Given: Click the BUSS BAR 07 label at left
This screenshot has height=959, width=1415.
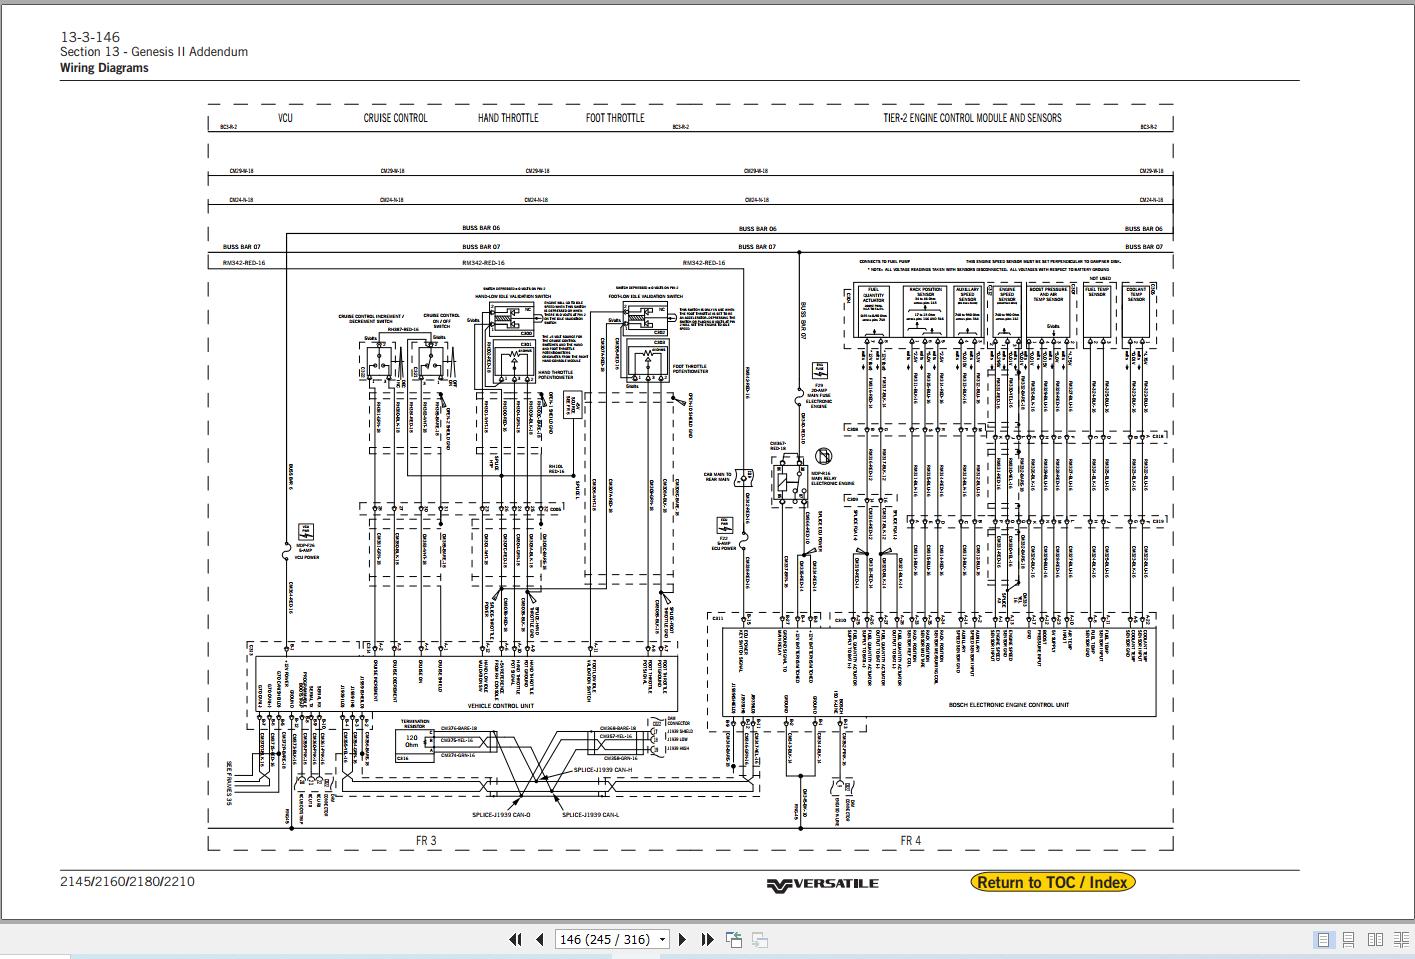Looking at the screenshot, I should click(241, 246).
